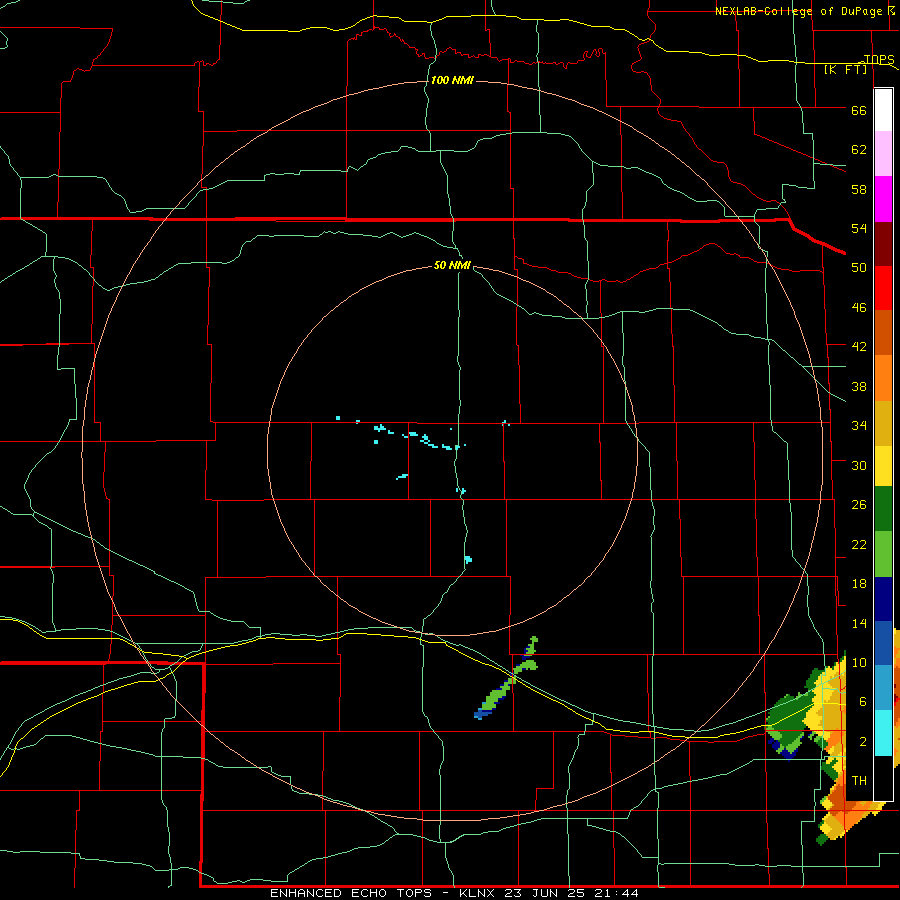Click the "[K FT]" units label

click(x=845, y=70)
